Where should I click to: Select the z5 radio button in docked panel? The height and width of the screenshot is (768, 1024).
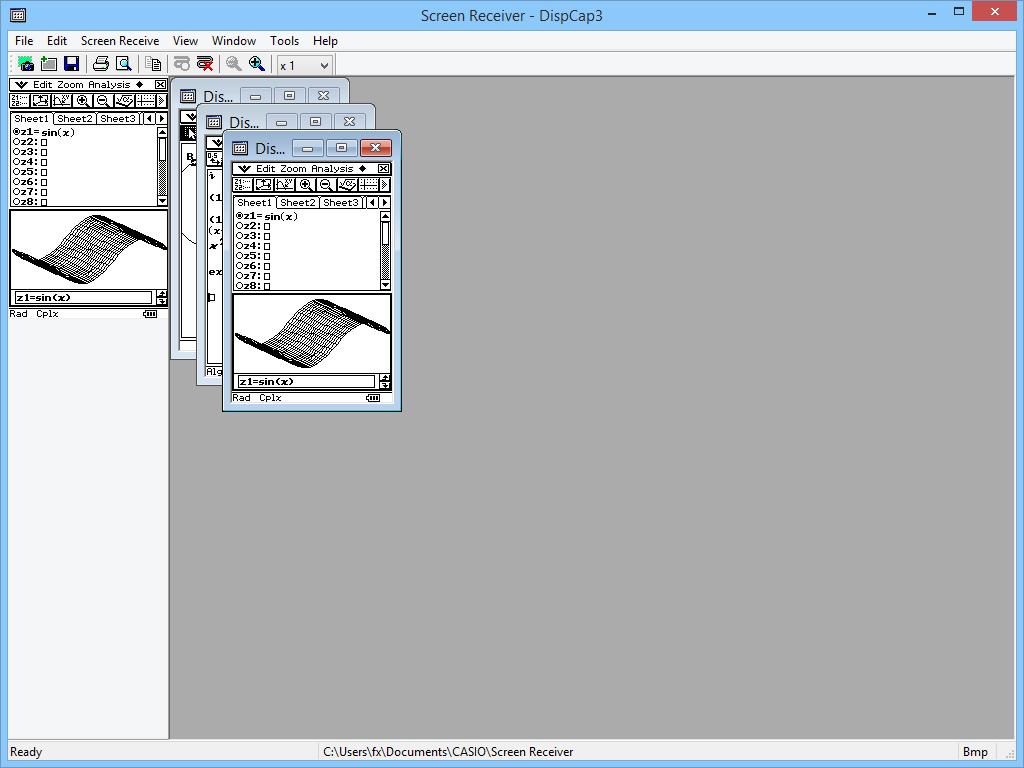click(x=16, y=172)
